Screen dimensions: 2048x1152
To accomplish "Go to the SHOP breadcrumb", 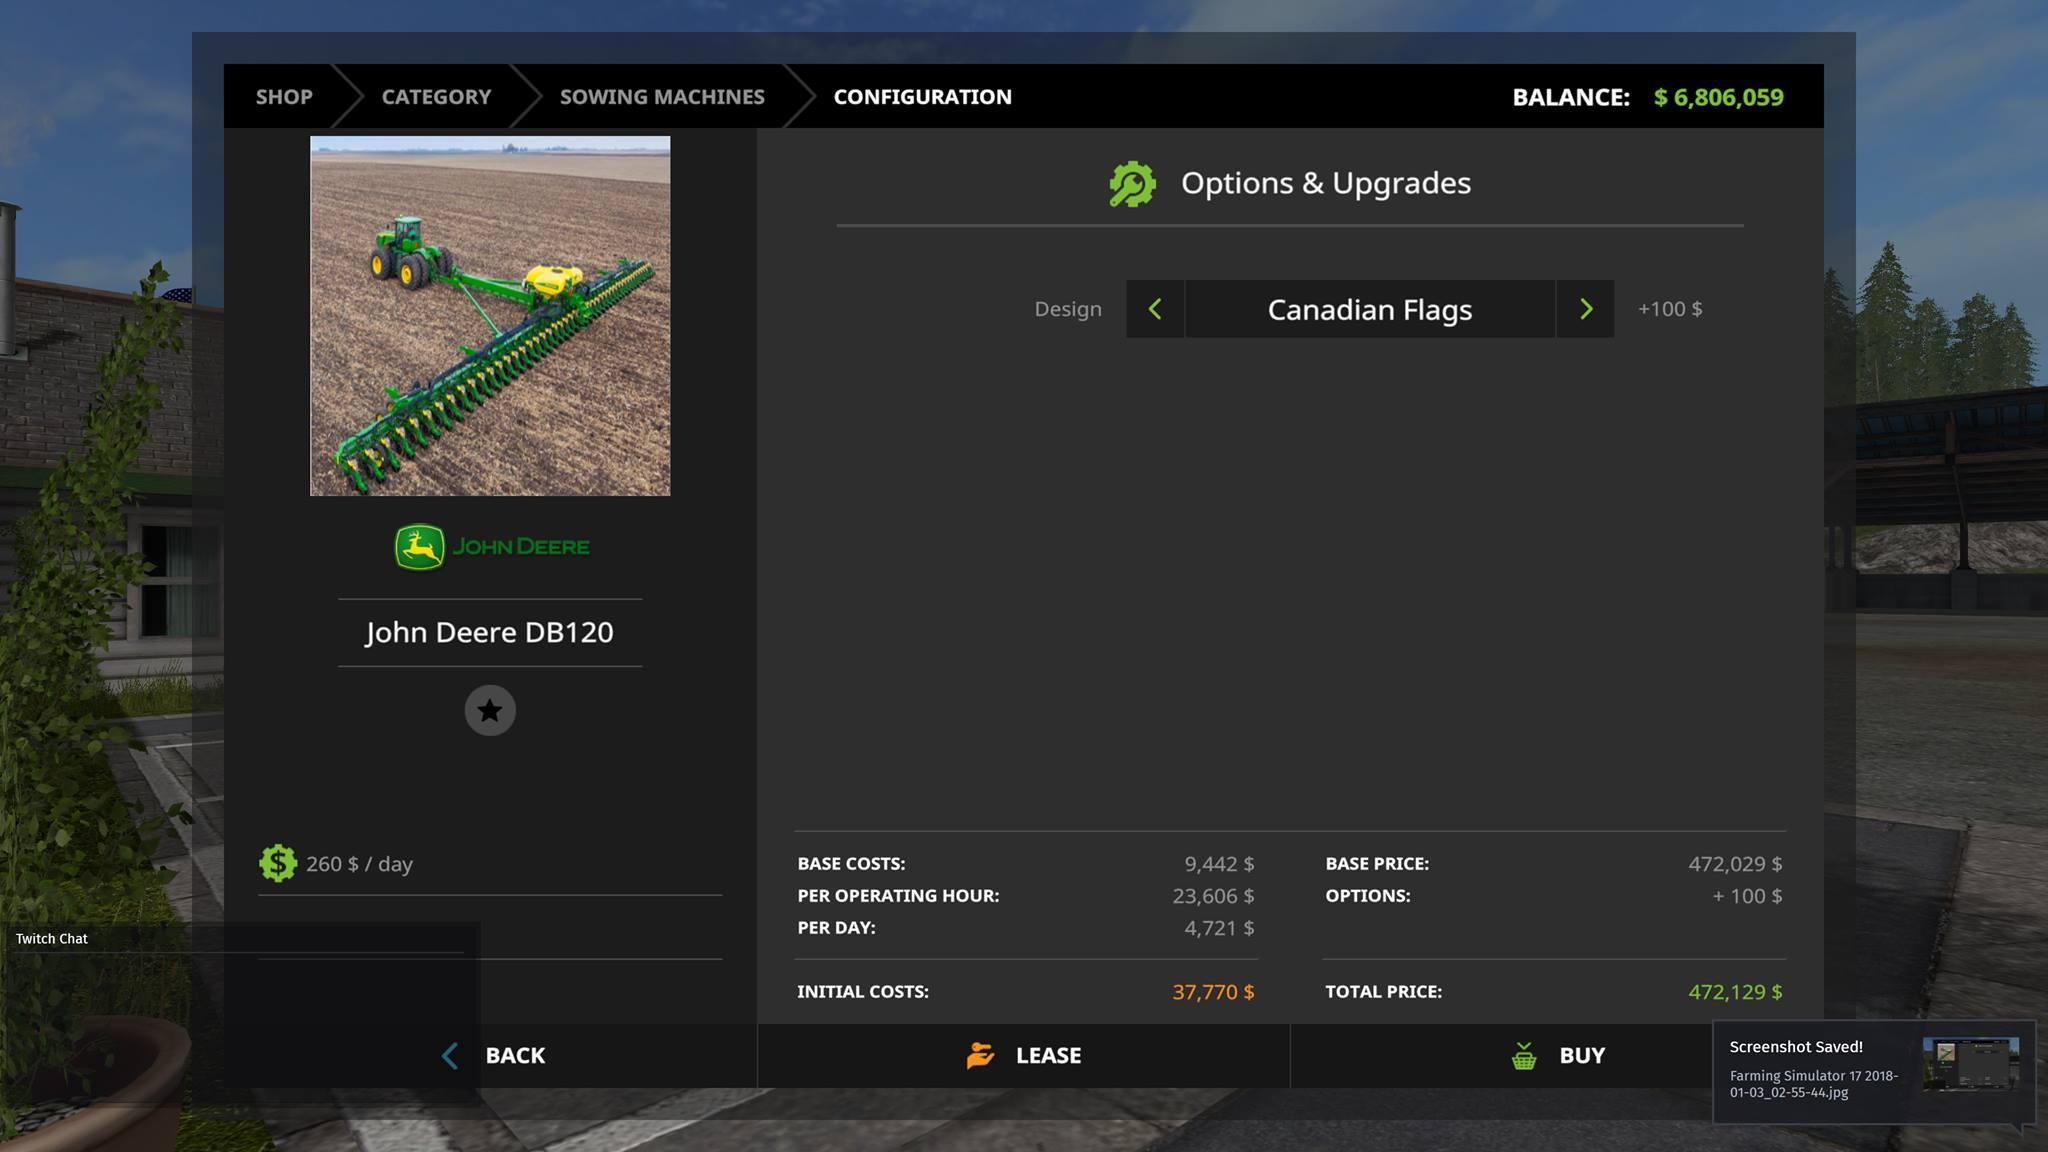I will (x=284, y=97).
